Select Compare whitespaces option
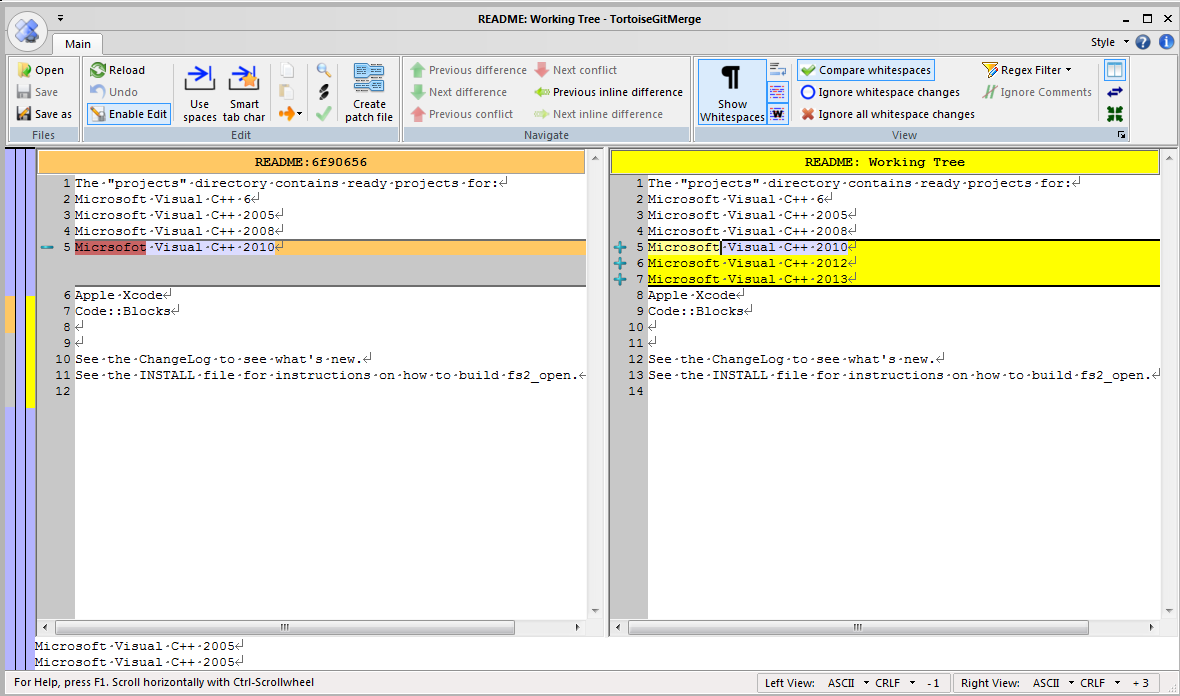The image size is (1180, 696). [x=866, y=70]
